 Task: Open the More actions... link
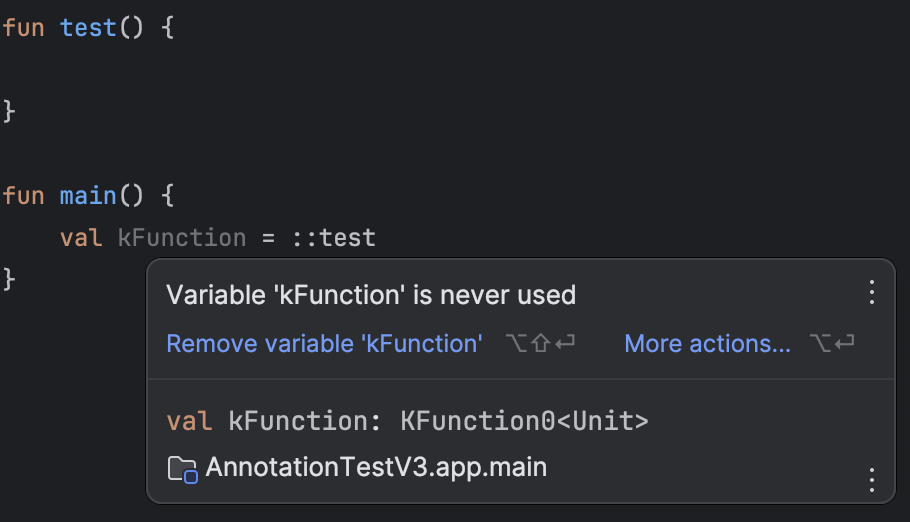coord(707,344)
